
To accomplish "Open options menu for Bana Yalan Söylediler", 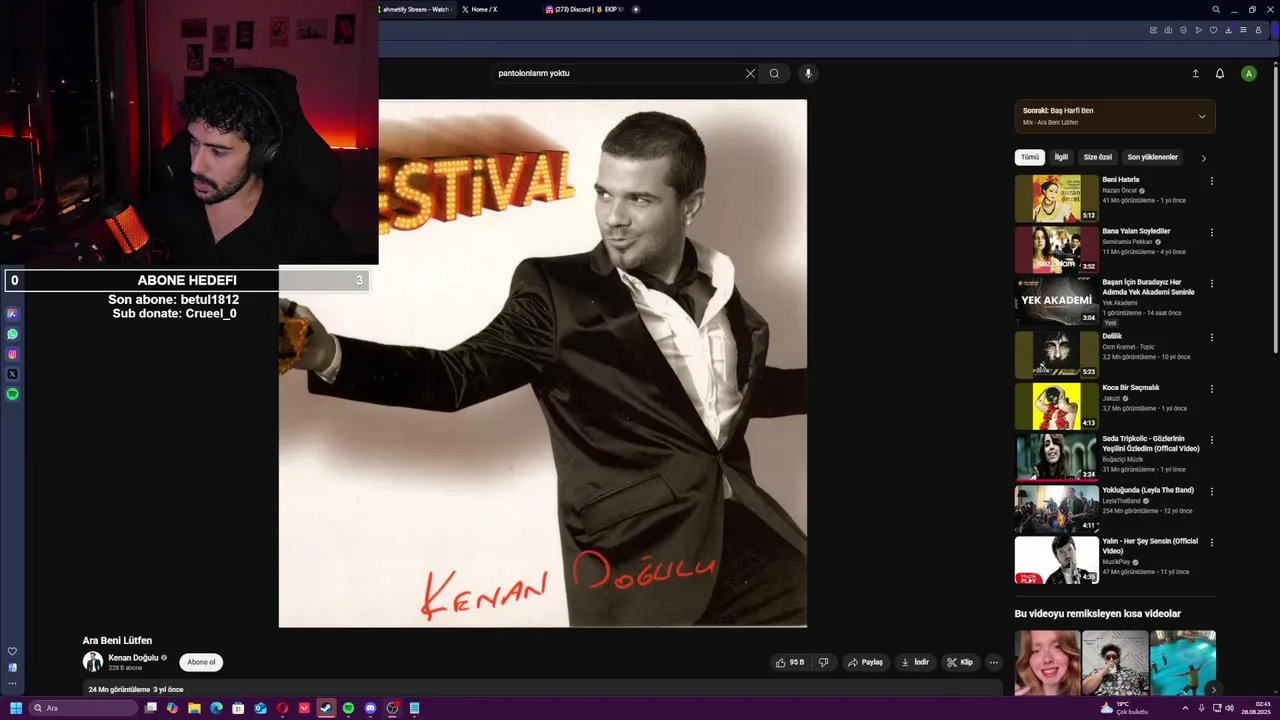I will pyautogui.click(x=1211, y=232).
